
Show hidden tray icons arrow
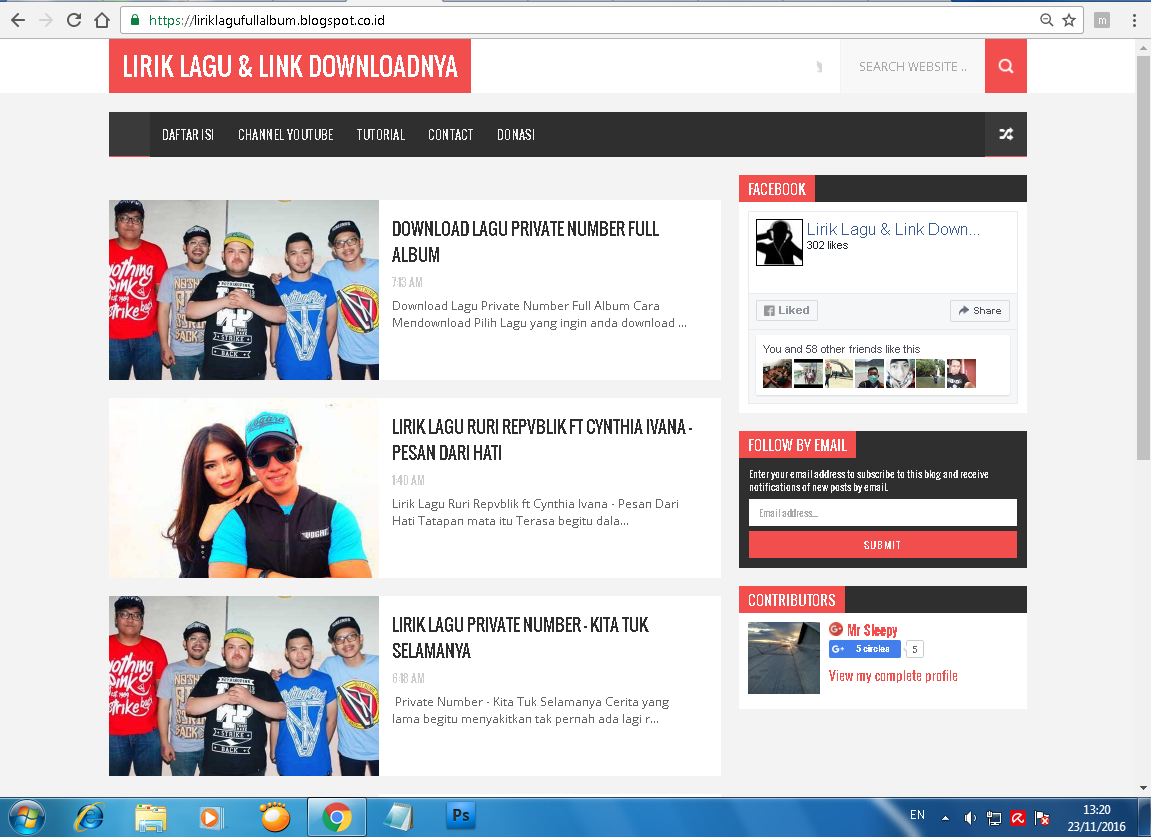tap(945, 817)
